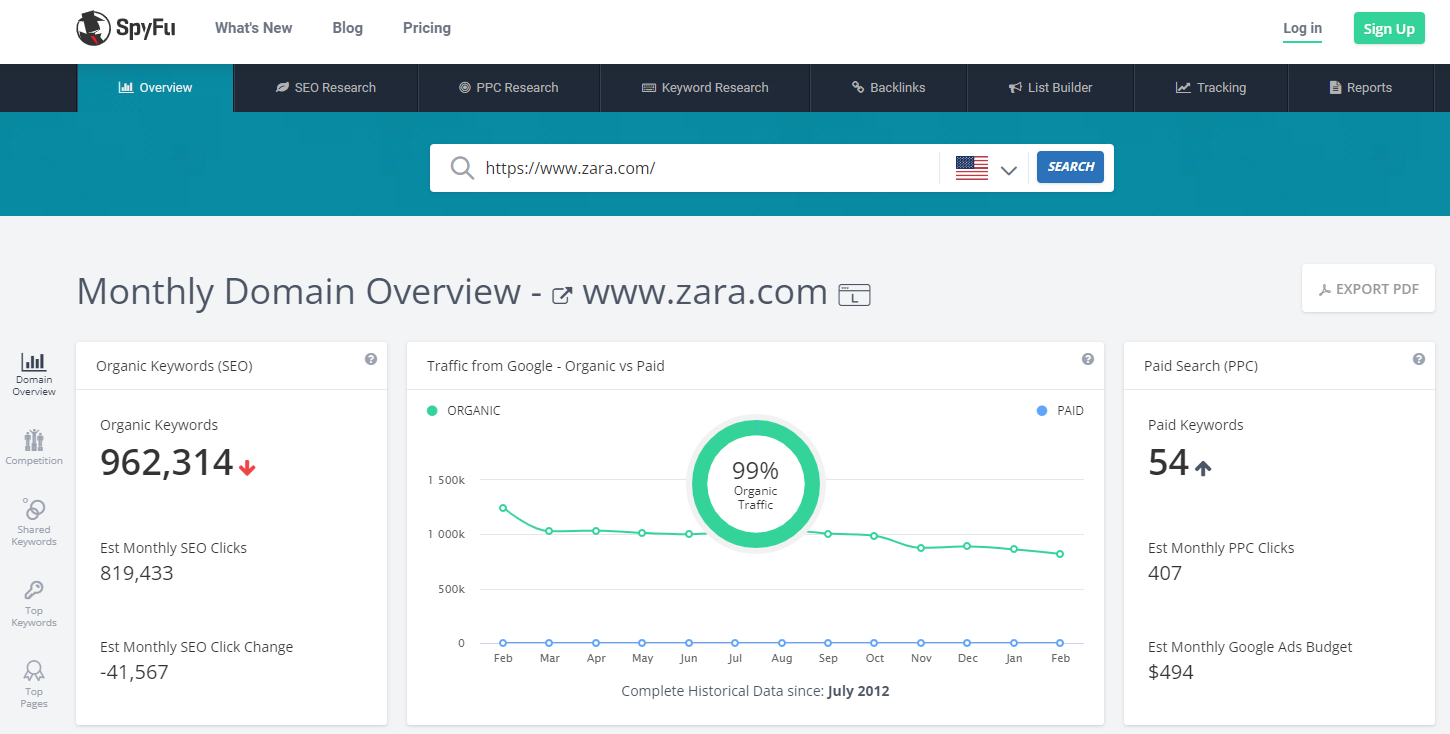Screen dimensions: 1450x734
Task: Click the Sign Up button
Action: [x=1389, y=28]
